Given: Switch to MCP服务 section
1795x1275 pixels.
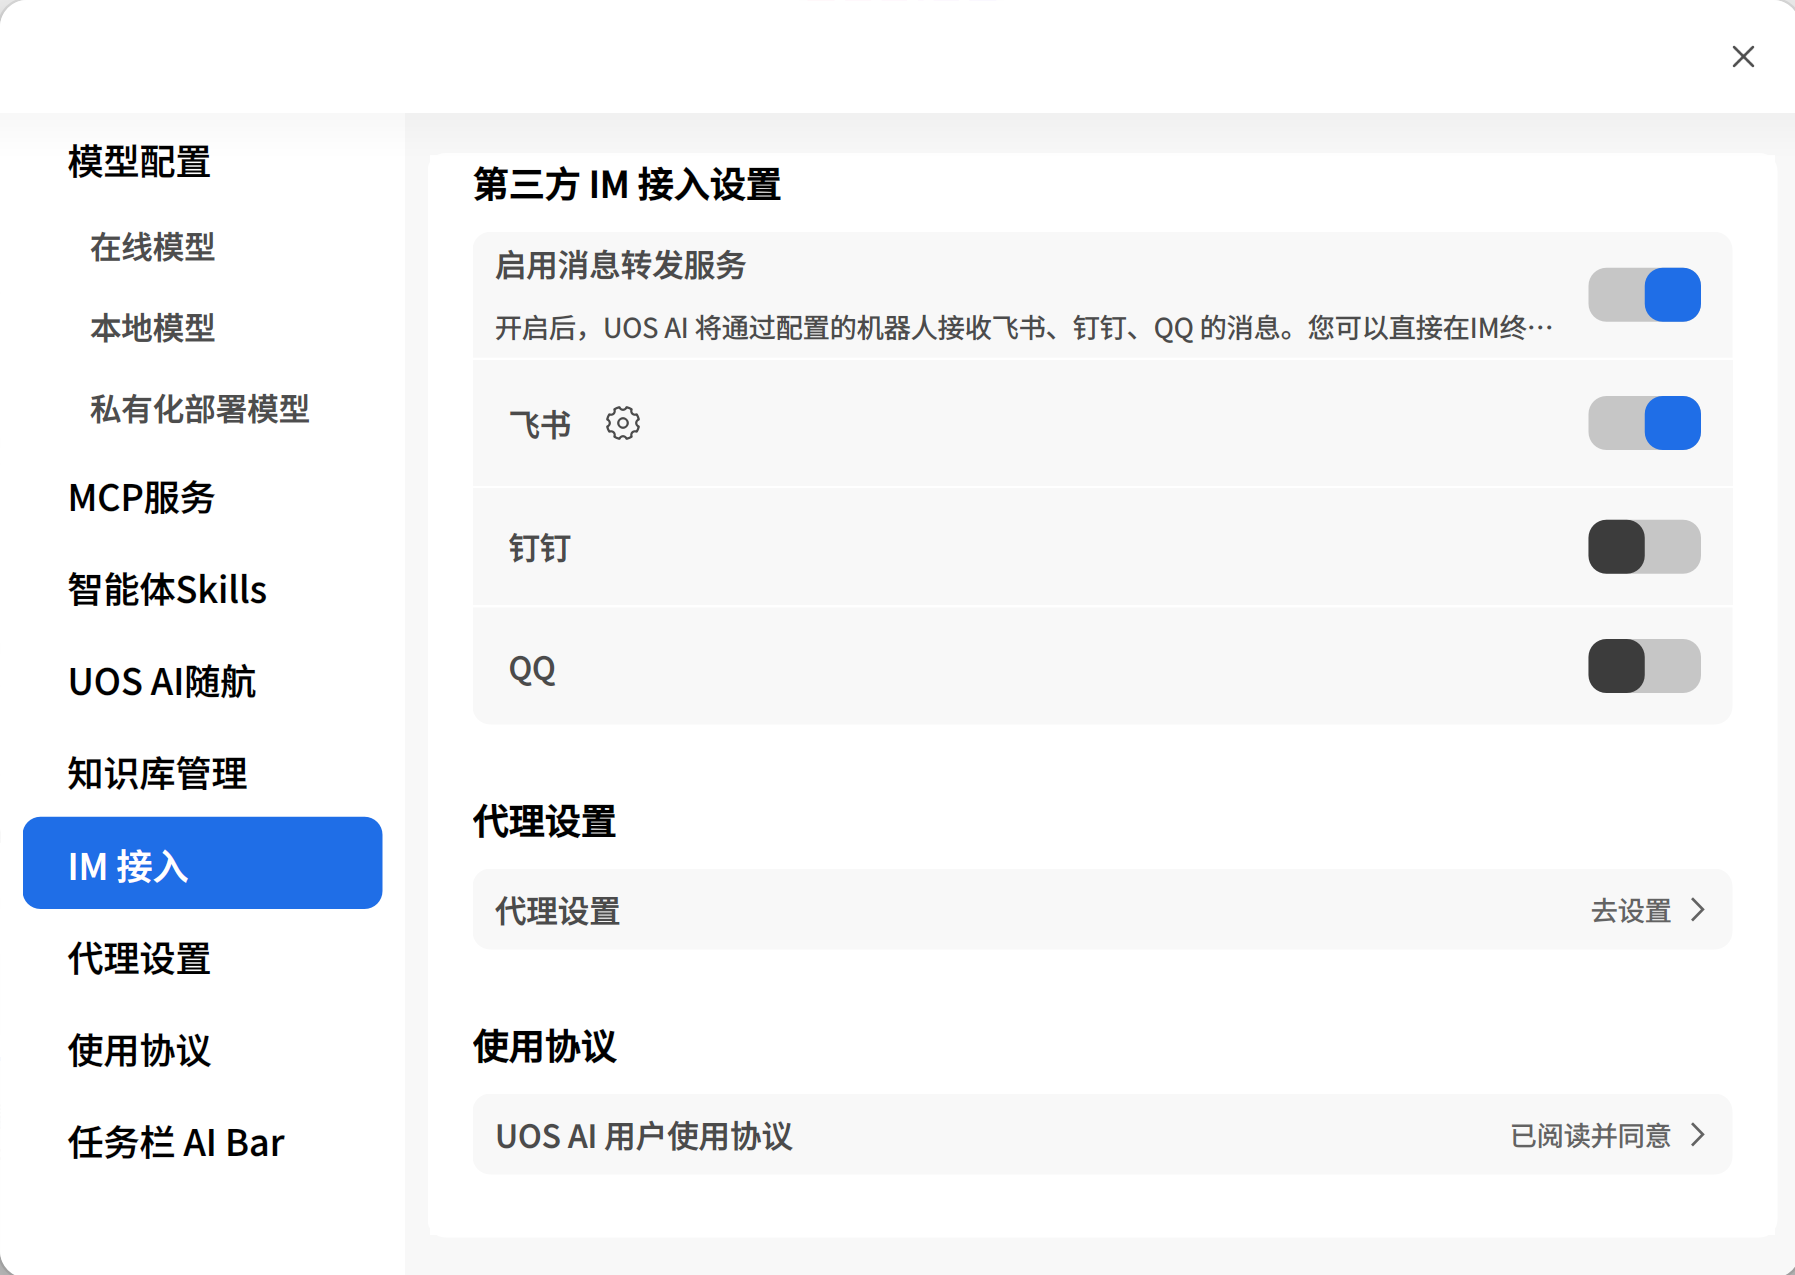Looking at the screenshot, I should tap(140, 499).
